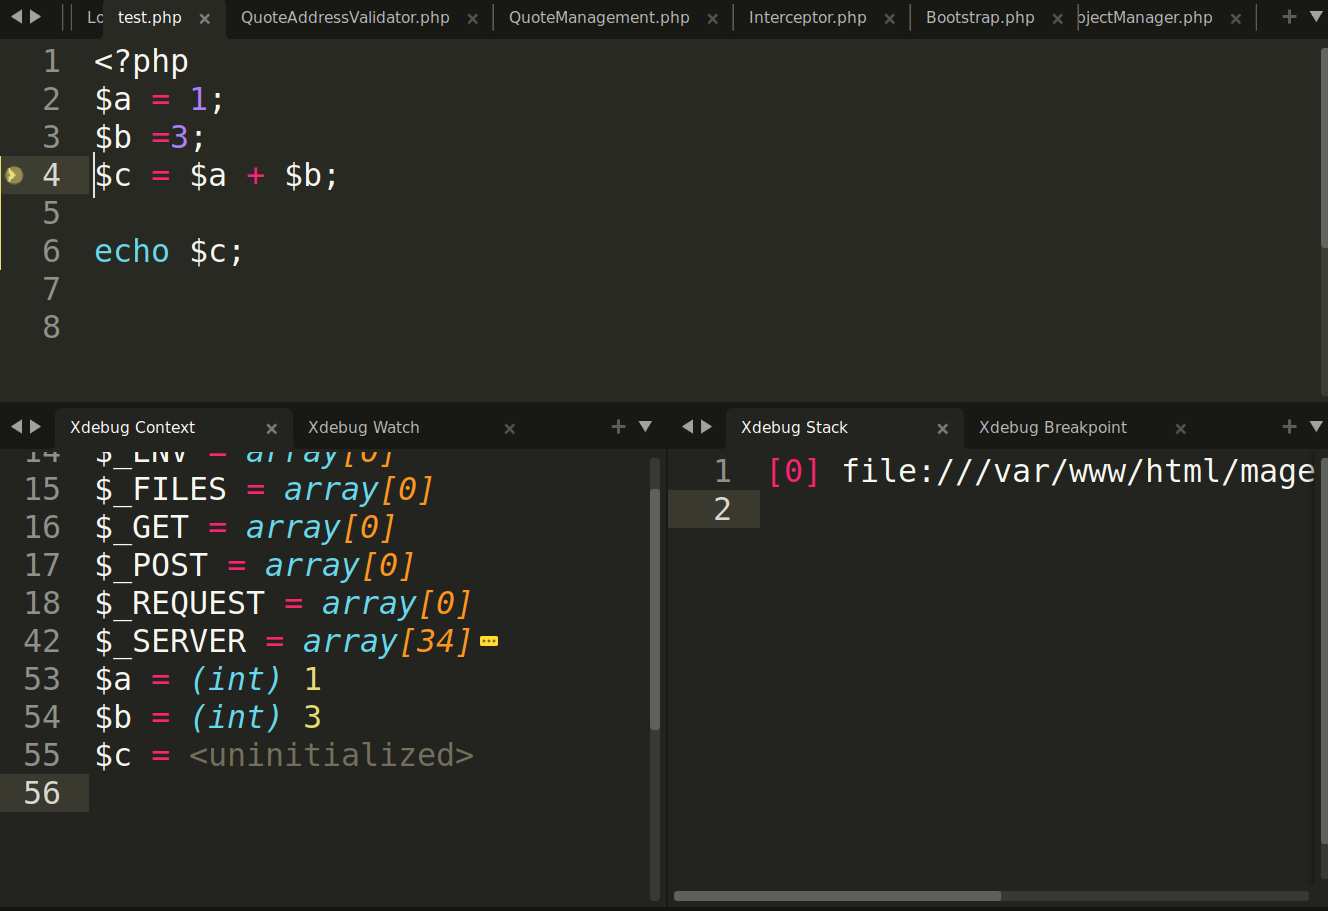The height and width of the screenshot is (911, 1328).
Task: Open the QuoteAddressValidator.php tab
Action: 345,18
